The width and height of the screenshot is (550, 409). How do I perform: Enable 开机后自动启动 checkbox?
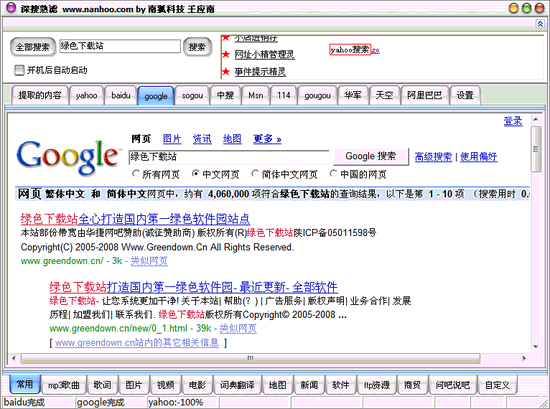tap(19, 70)
